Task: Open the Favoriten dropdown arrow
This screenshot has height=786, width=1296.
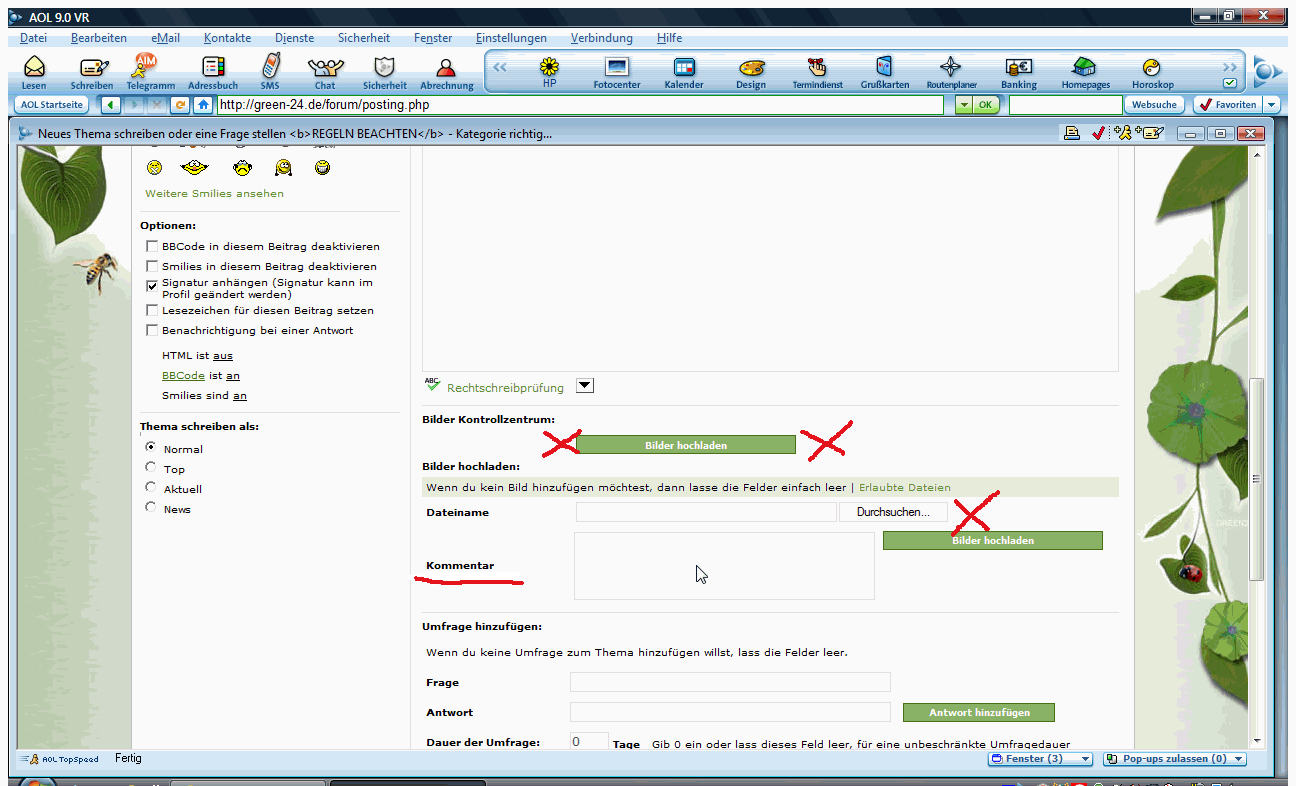Action: click(1271, 105)
